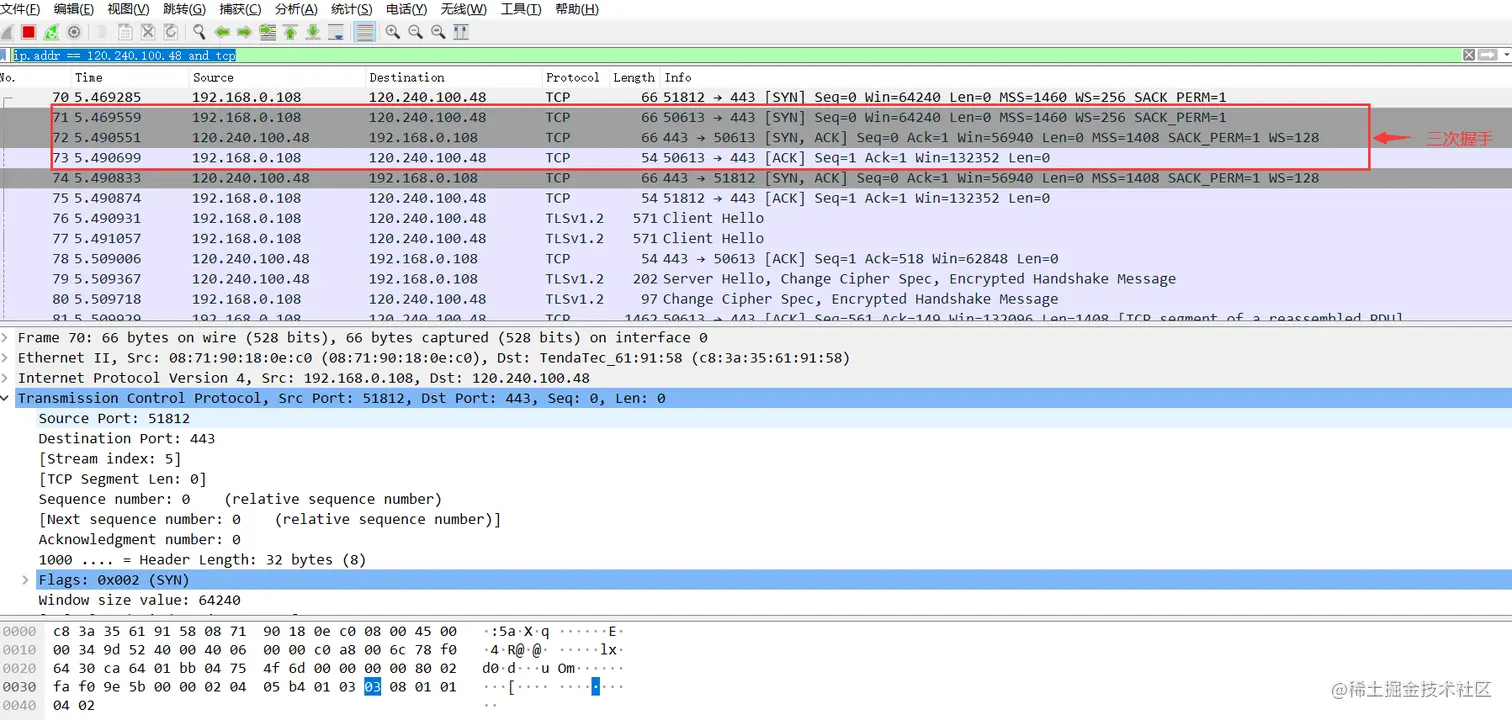Open capture options gear icon
Viewport: 1512px width, 720px height.
[74, 32]
